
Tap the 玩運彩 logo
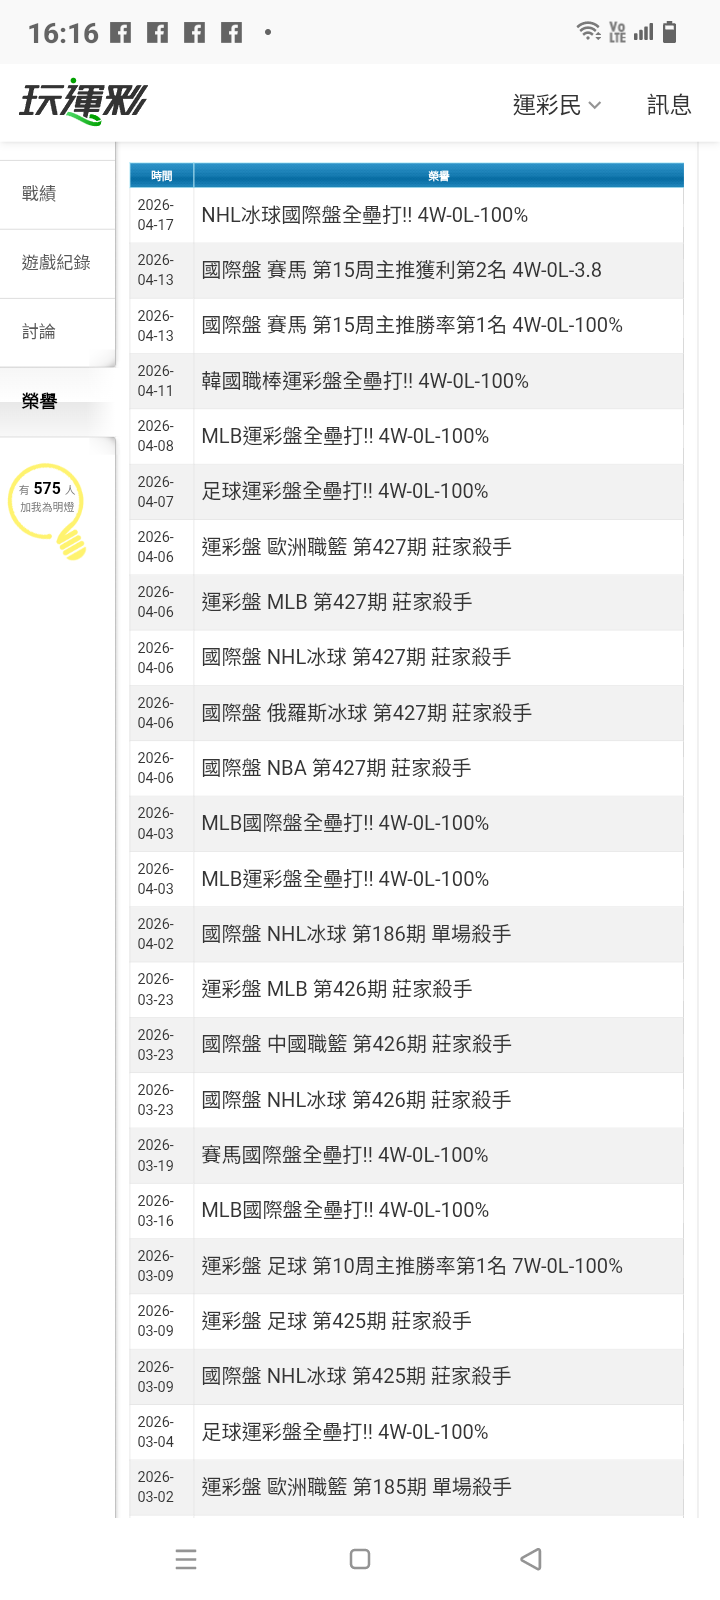click(x=83, y=102)
